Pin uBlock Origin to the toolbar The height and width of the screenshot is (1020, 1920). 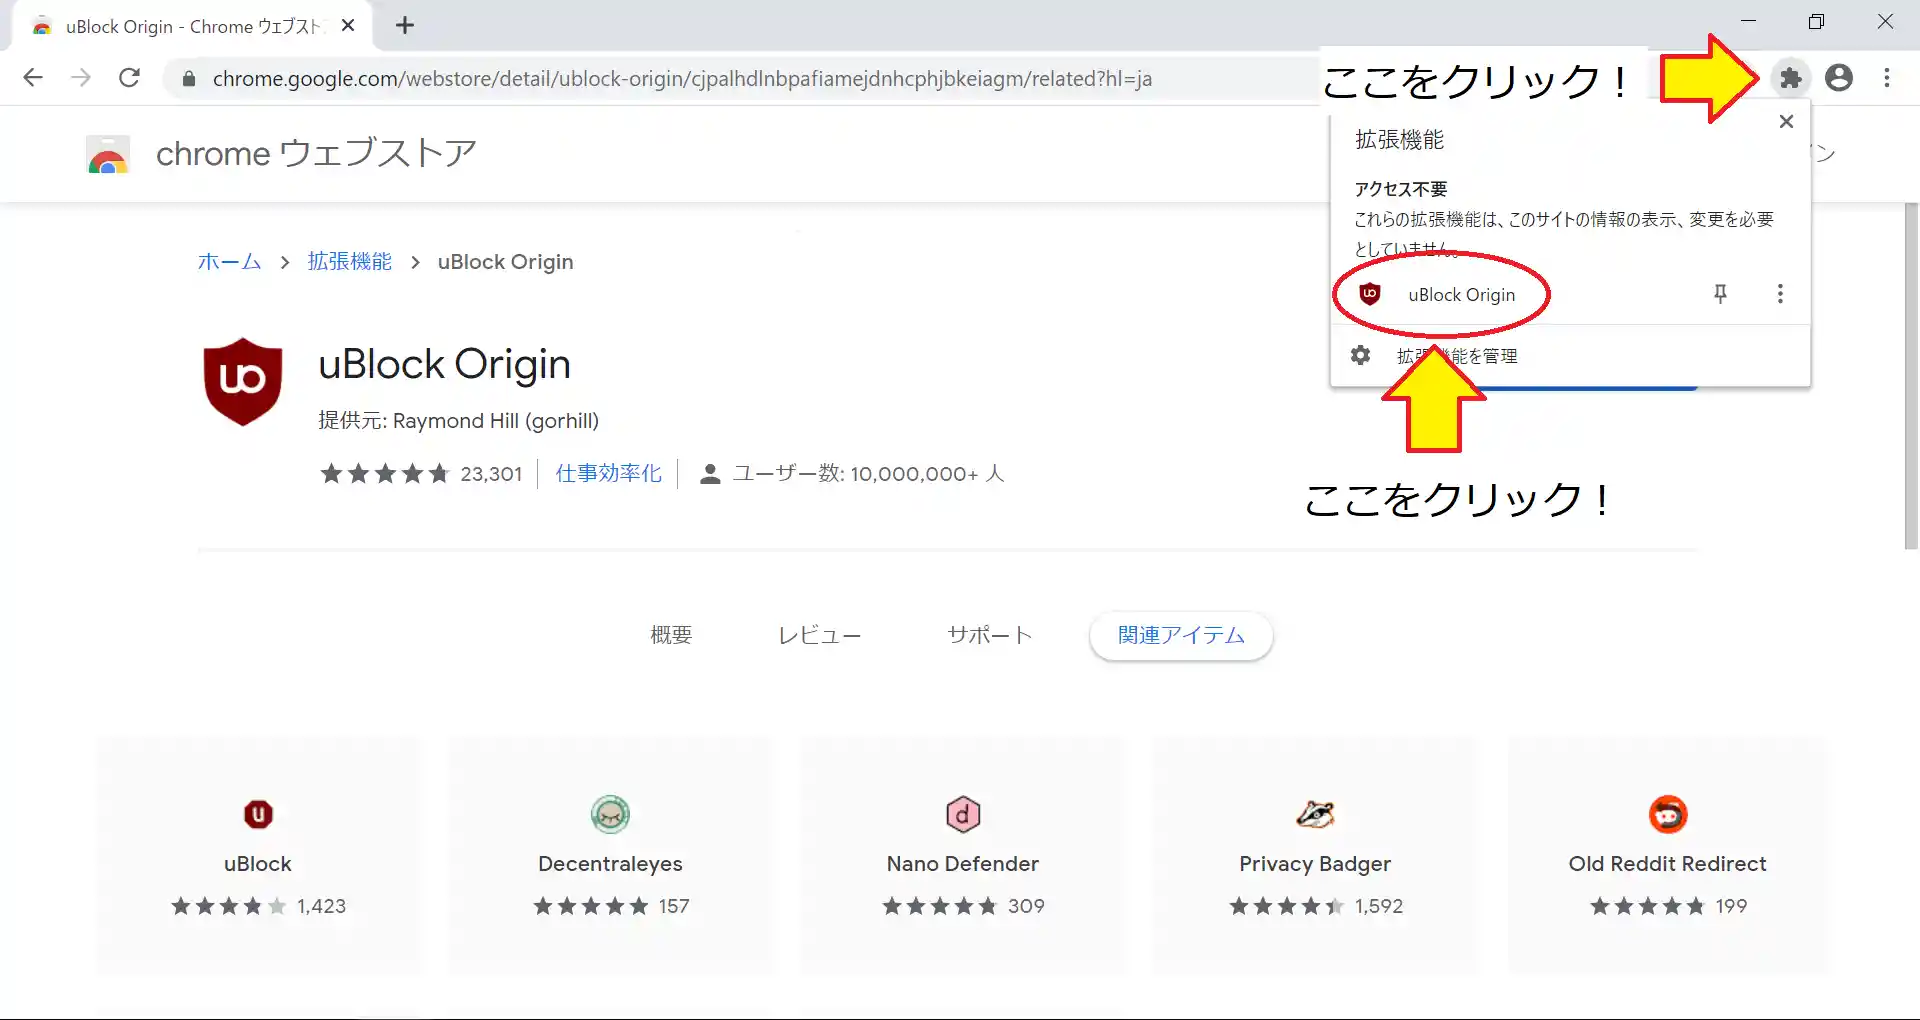(1720, 294)
